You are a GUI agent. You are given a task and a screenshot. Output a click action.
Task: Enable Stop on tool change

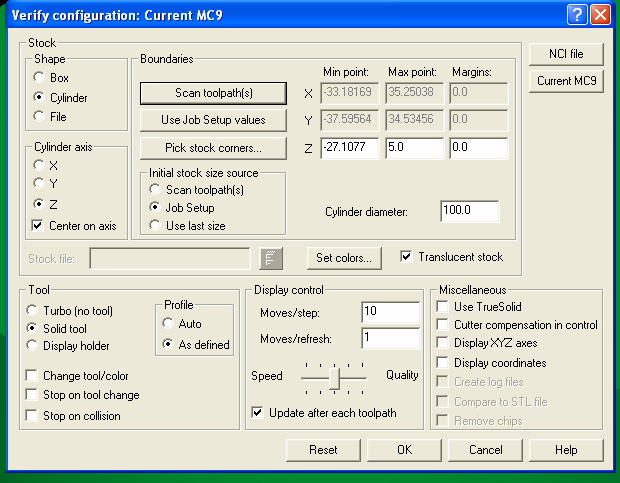coord(32,394)
